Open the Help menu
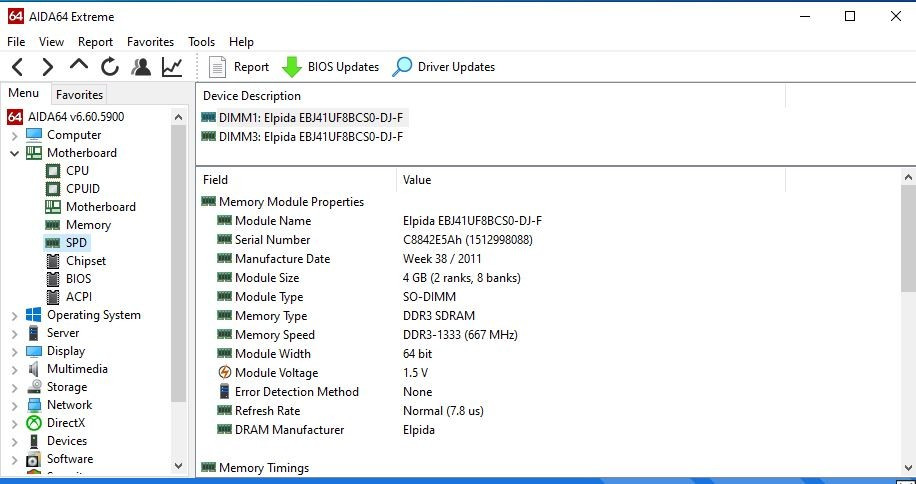Viewport: 916px width, 484px height. (x=241, y=42)
